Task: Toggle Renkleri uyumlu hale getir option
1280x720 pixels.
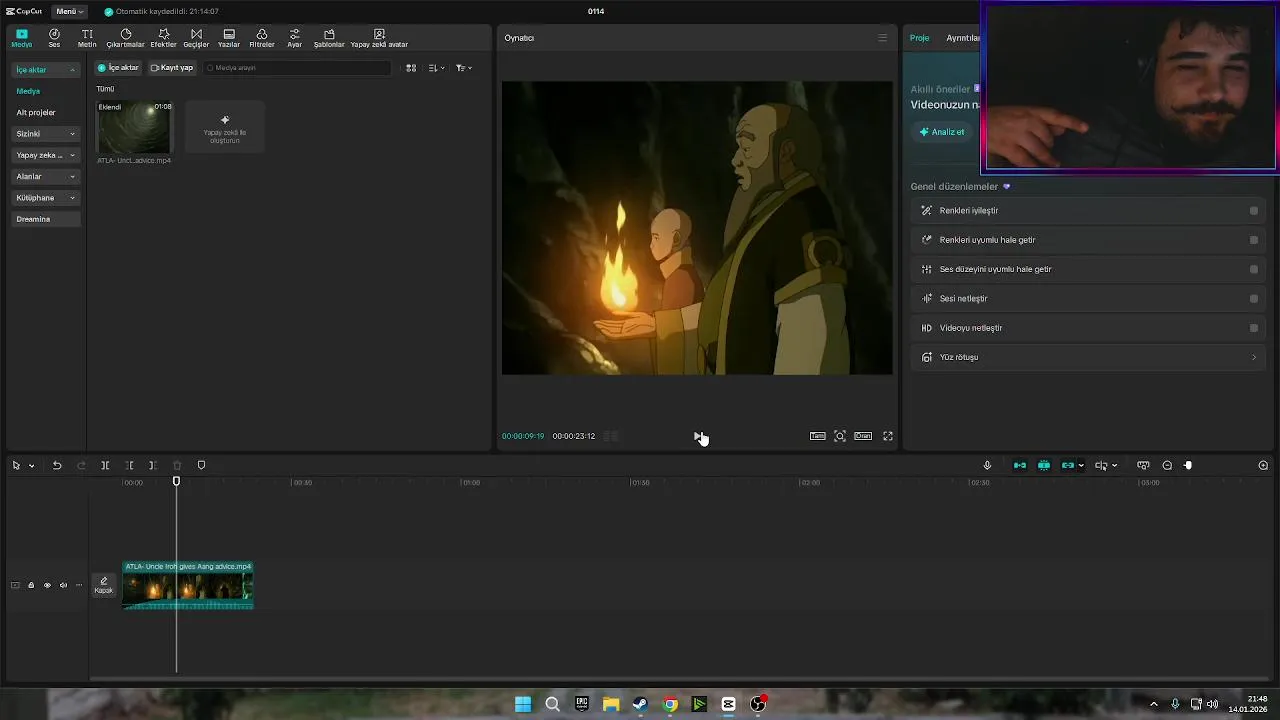Action: 1254,240
